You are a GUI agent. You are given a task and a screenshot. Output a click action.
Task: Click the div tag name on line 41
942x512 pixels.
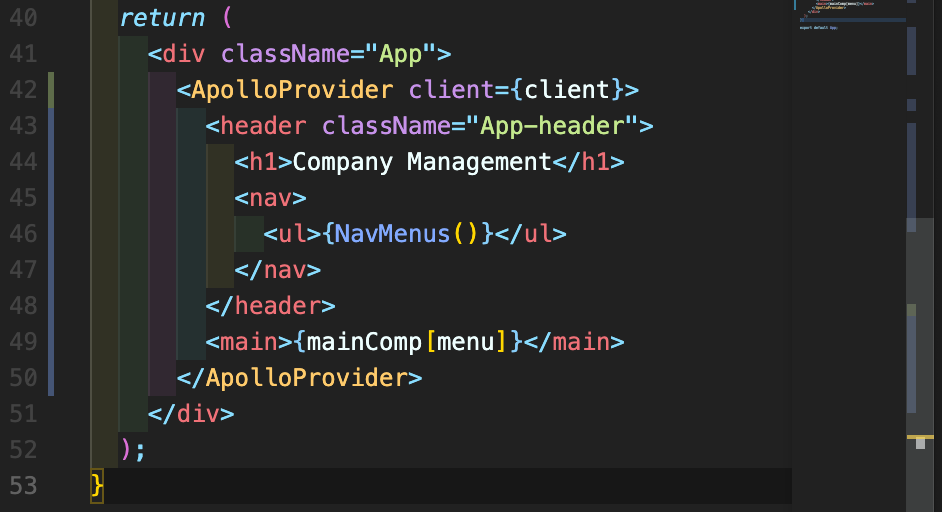click(x=184, y=54)
